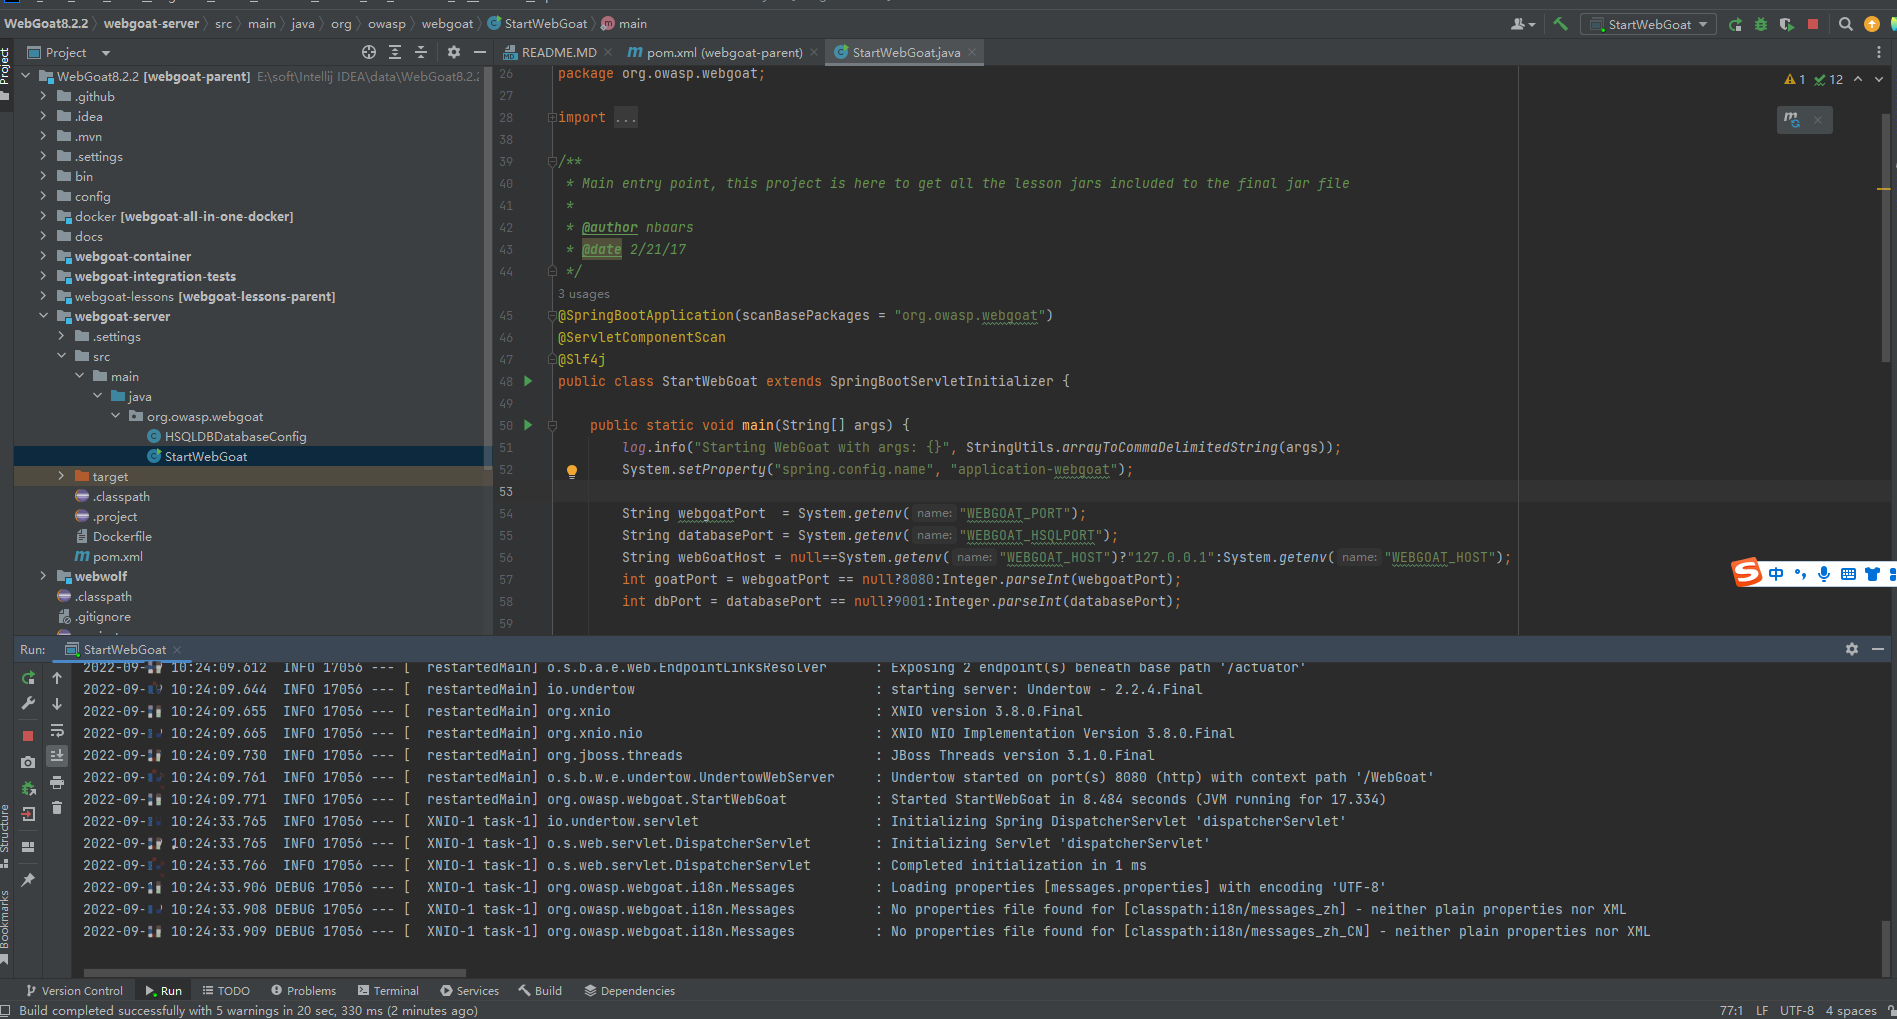Open editor tabs more-options menu

(x=1878, y=52)
